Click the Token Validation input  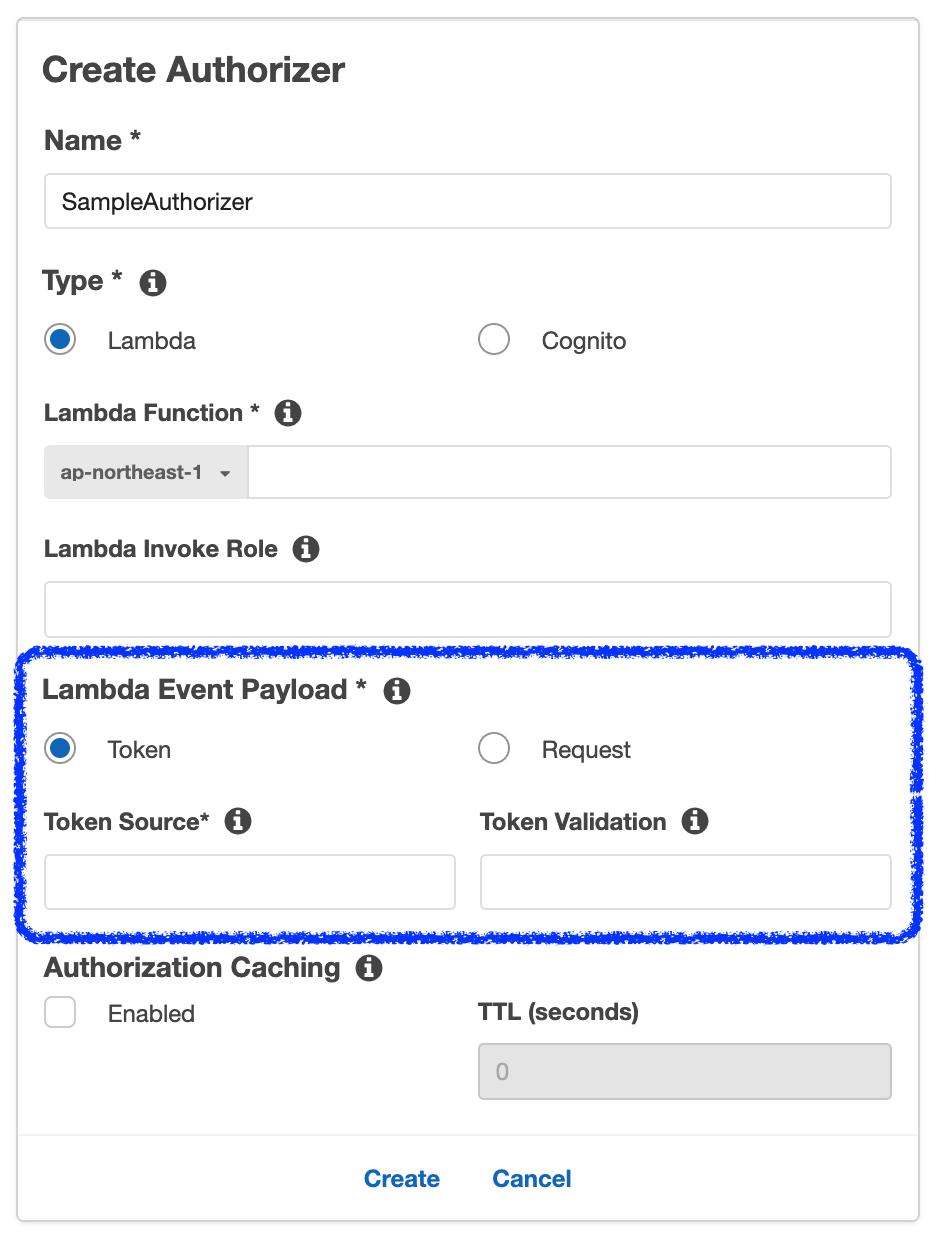[x=685, y=882]
